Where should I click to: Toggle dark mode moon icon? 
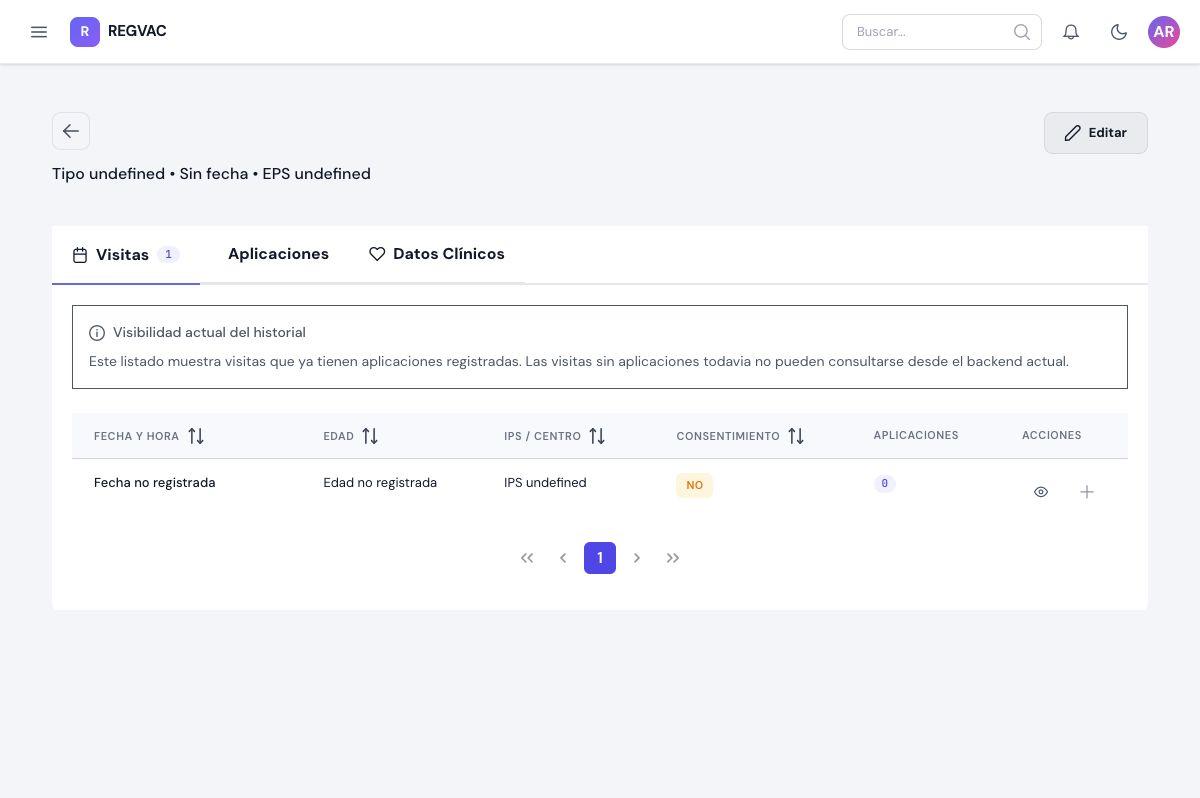(x=1119, y=32)
